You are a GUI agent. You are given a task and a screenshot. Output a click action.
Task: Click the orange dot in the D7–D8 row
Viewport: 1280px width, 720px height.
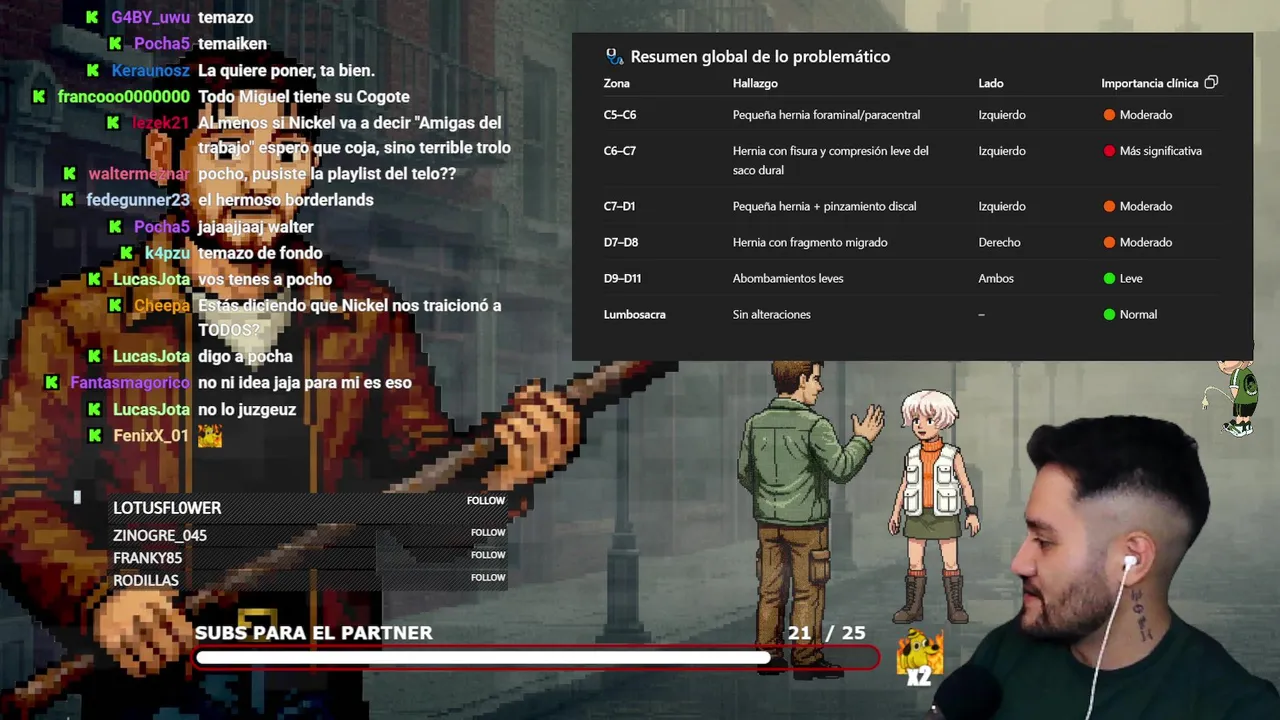pyautogui.click(x=1109, y=242)
